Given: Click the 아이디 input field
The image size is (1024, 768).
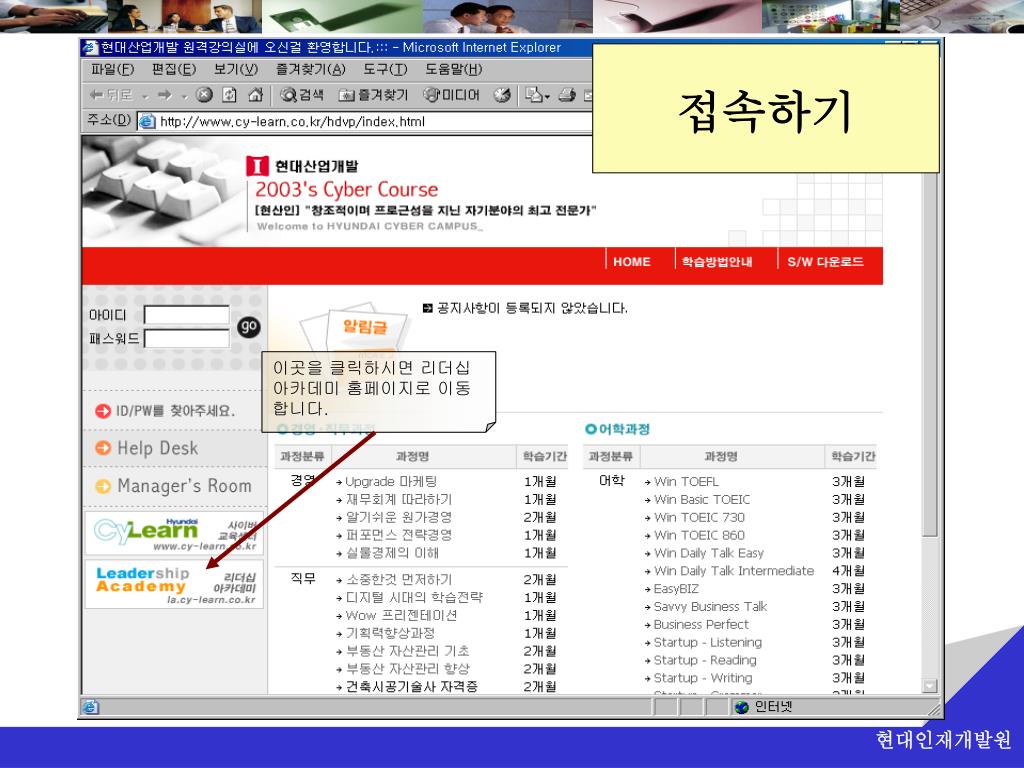Looking at the screenshot, I should (187, 315).
